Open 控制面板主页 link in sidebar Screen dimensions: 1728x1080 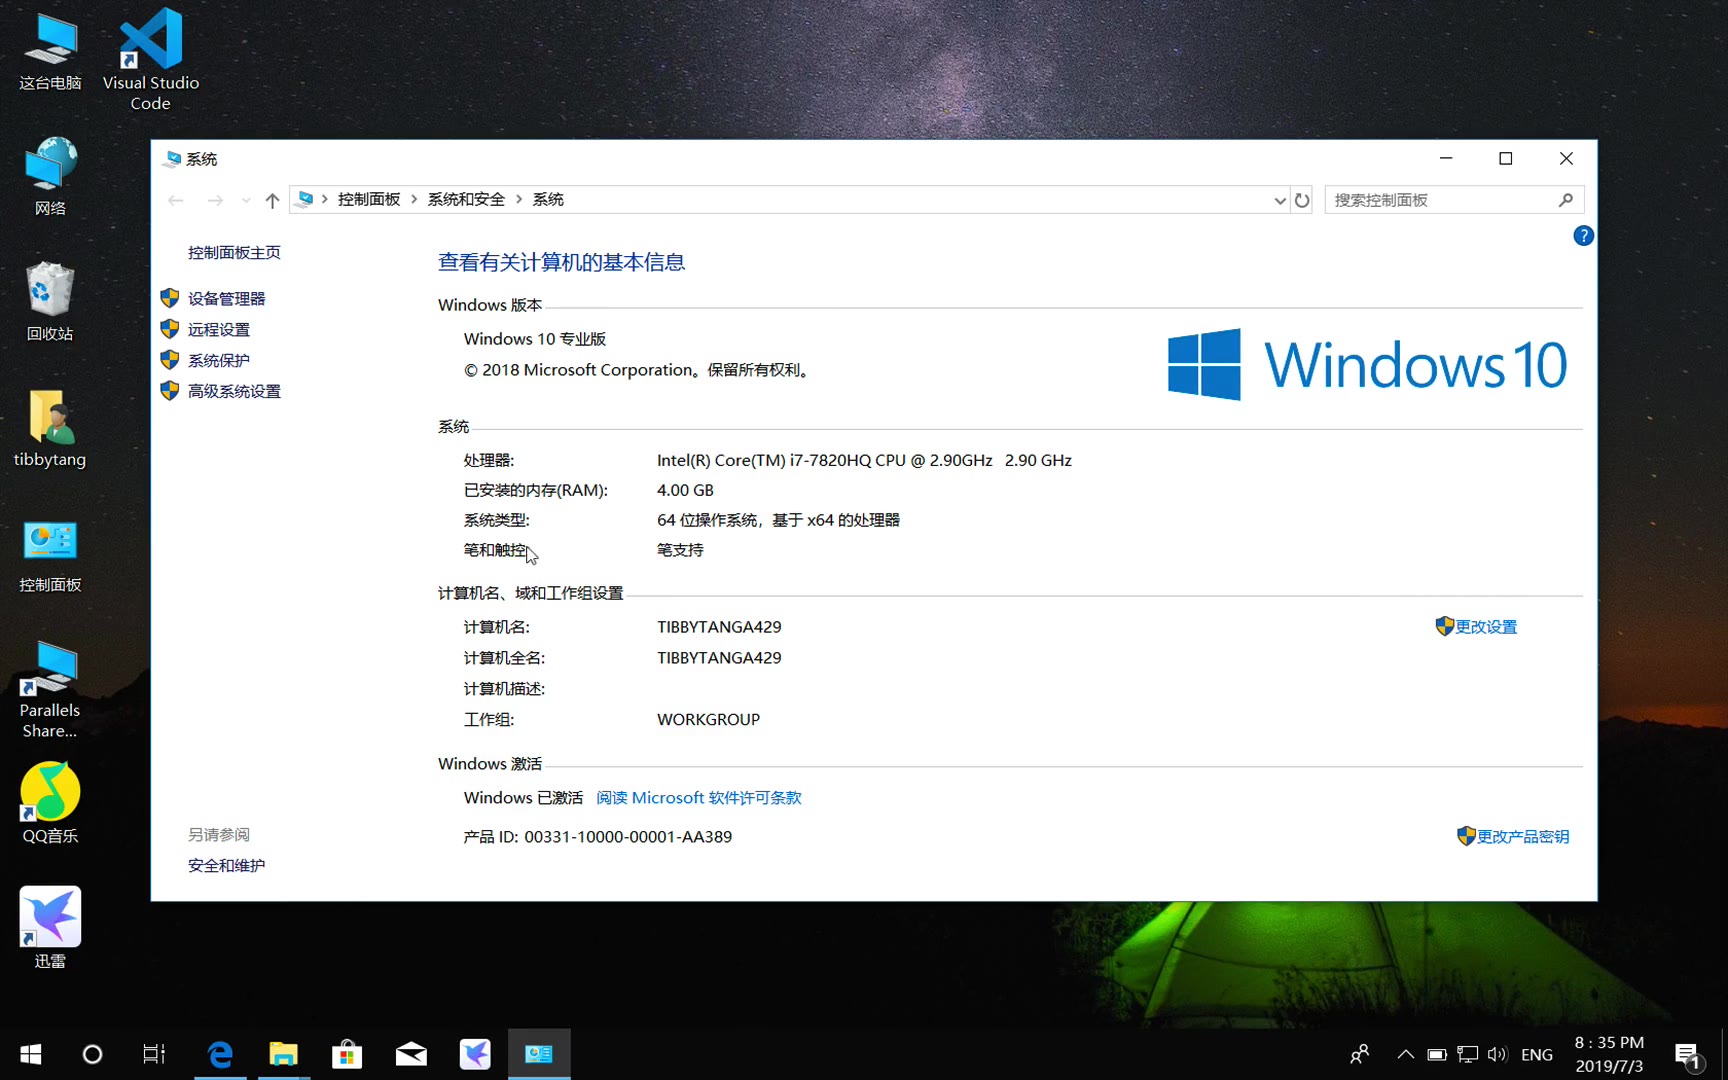[234, 253]
